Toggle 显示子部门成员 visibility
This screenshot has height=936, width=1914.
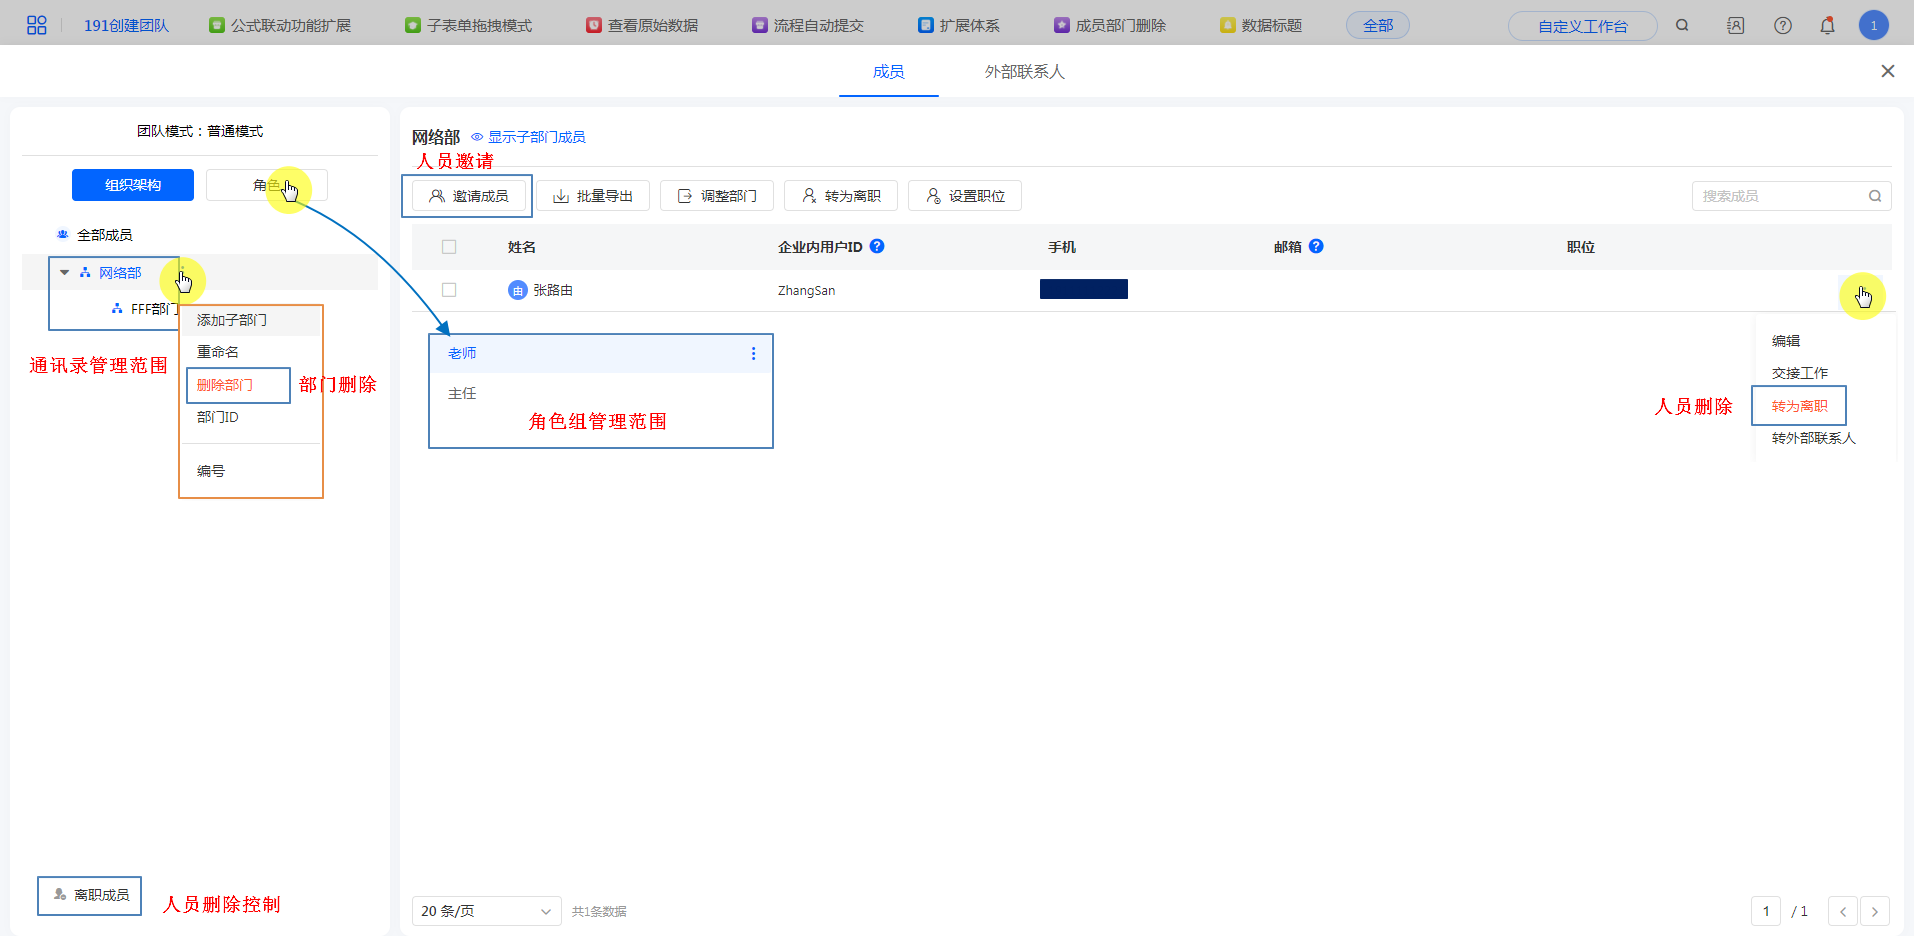click(528, 137)
